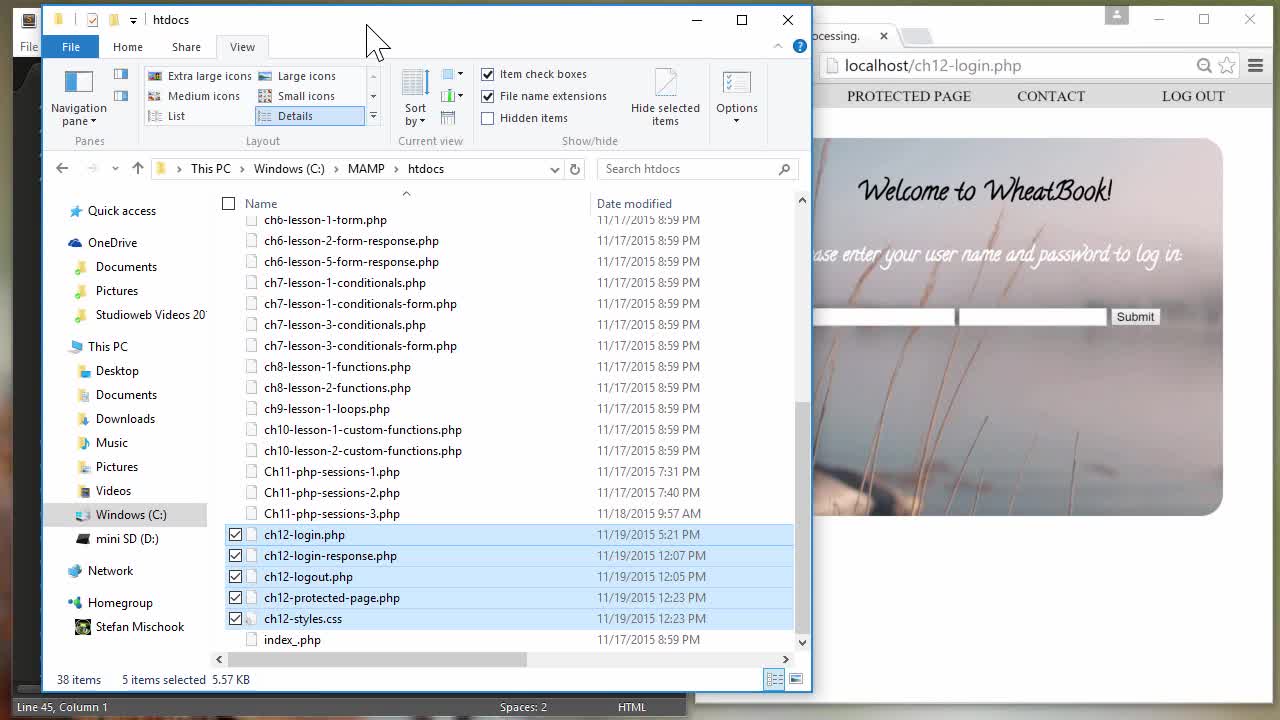
Task: Open Group by dropdown in Current view
Action: (452, 74)
